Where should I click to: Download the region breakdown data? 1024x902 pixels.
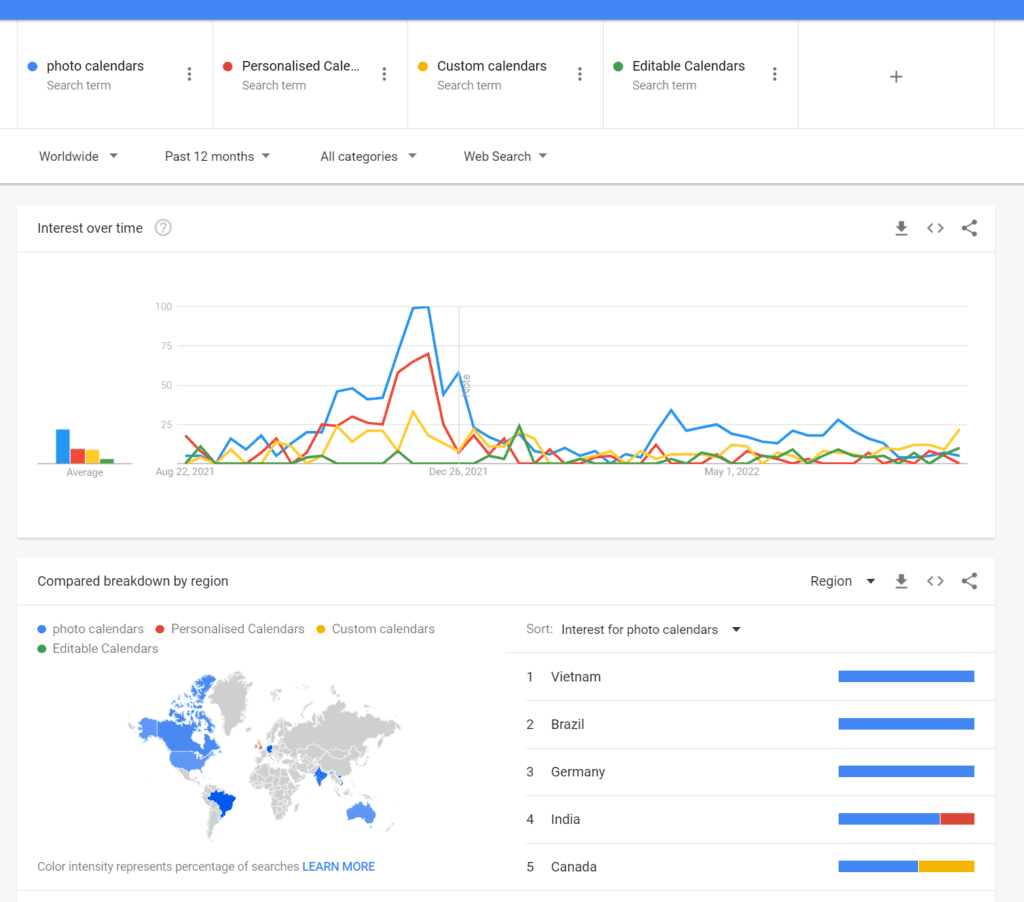point(901,581)
